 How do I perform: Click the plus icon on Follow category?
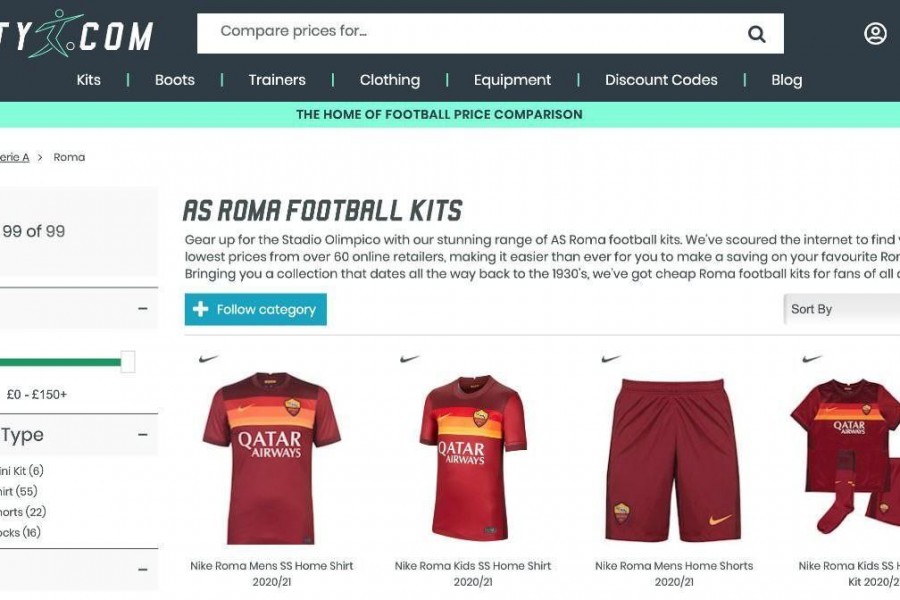(200, 309)
